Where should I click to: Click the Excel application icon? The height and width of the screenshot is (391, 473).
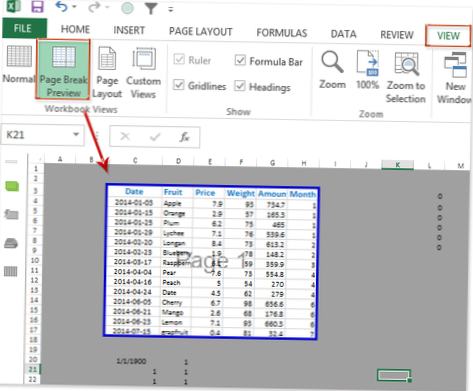[x=14, y=6]
